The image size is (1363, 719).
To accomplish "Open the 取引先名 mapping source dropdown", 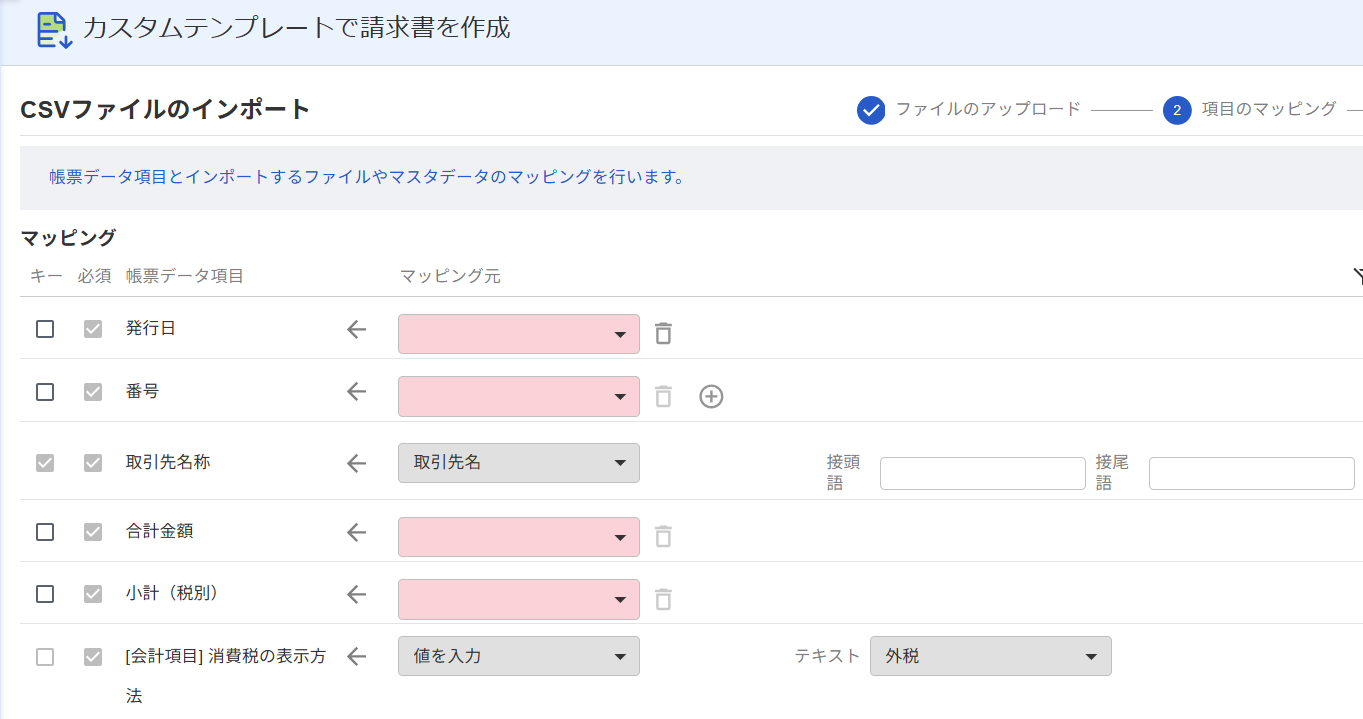I will coord(519,463).
